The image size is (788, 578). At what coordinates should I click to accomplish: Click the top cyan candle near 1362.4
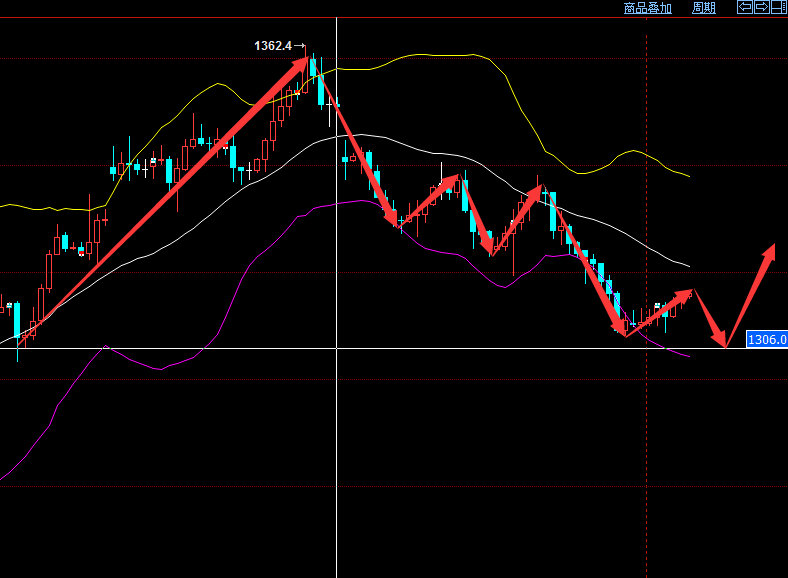point(313,67)
